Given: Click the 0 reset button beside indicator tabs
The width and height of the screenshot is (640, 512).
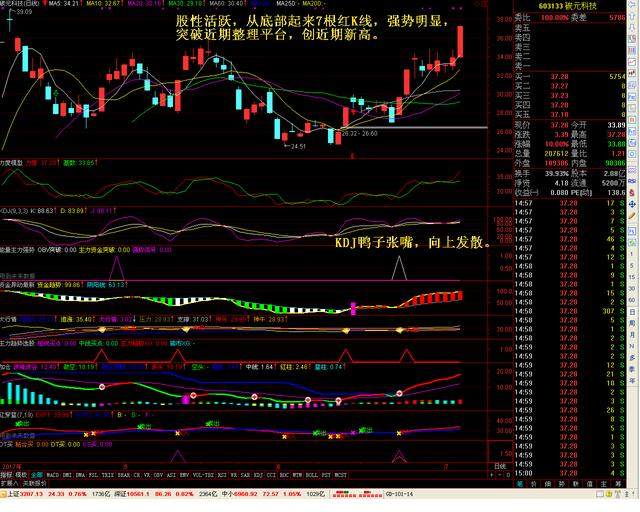Looking at the screenshot, I should click(x=508, y=475).
